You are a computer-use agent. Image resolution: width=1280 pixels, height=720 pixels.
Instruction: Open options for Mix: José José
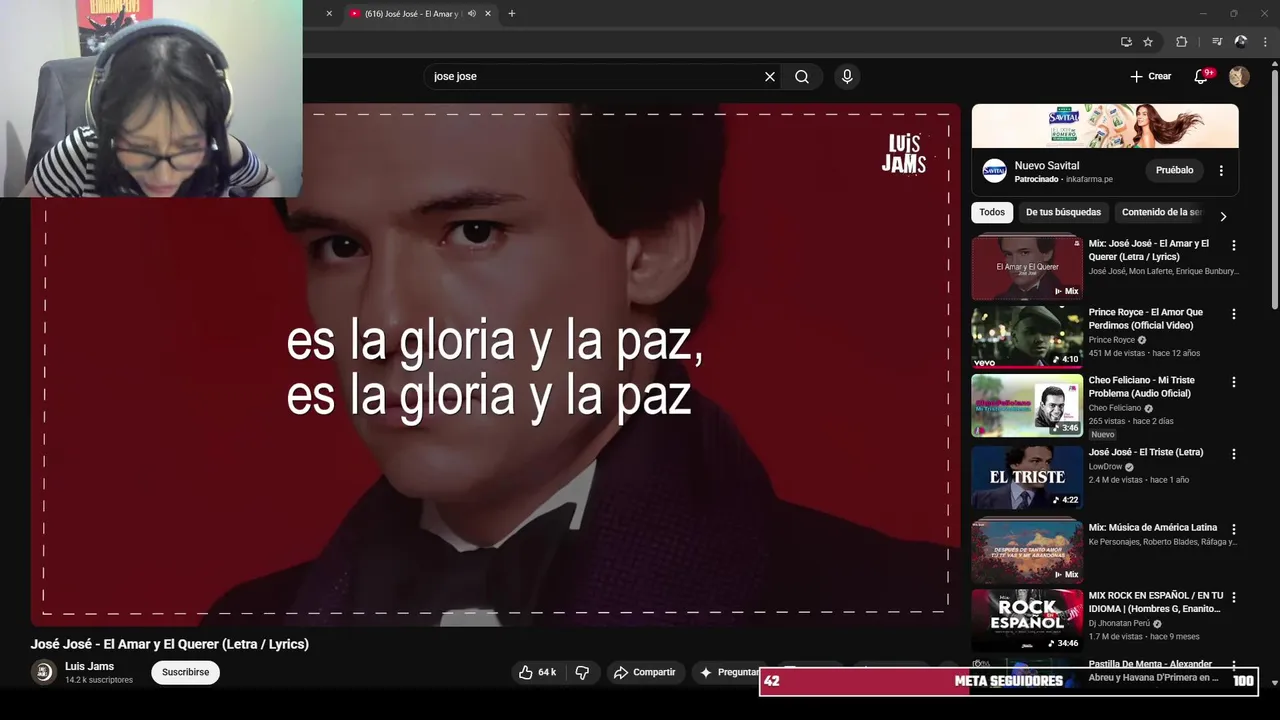pyautogui.click(x=1233, y=245)
